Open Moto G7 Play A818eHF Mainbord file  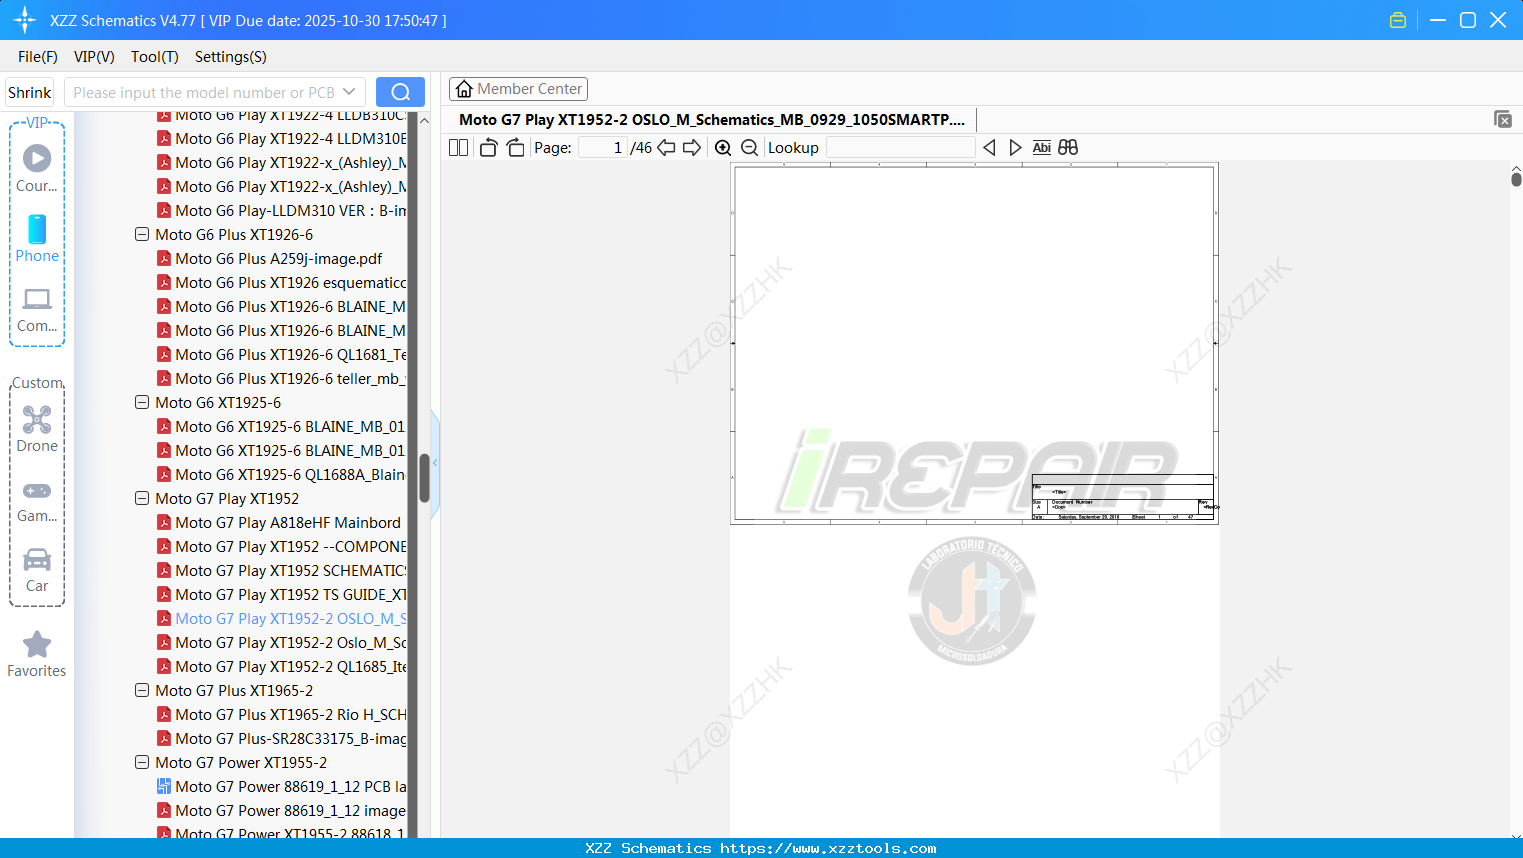point(279,523)
